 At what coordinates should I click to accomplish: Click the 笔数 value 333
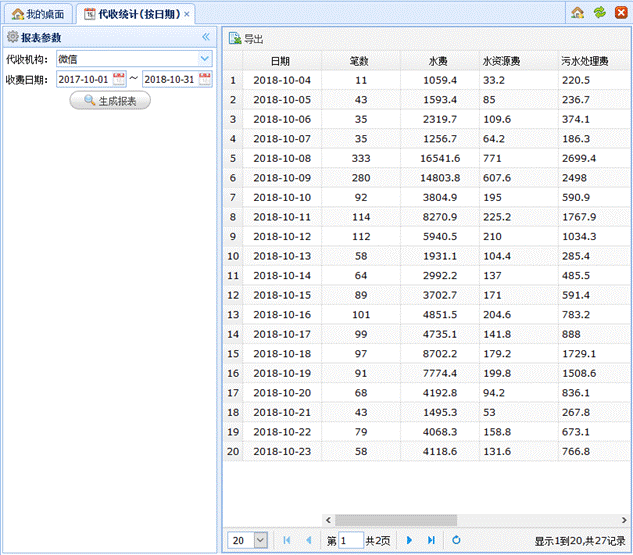coord(361,158)
